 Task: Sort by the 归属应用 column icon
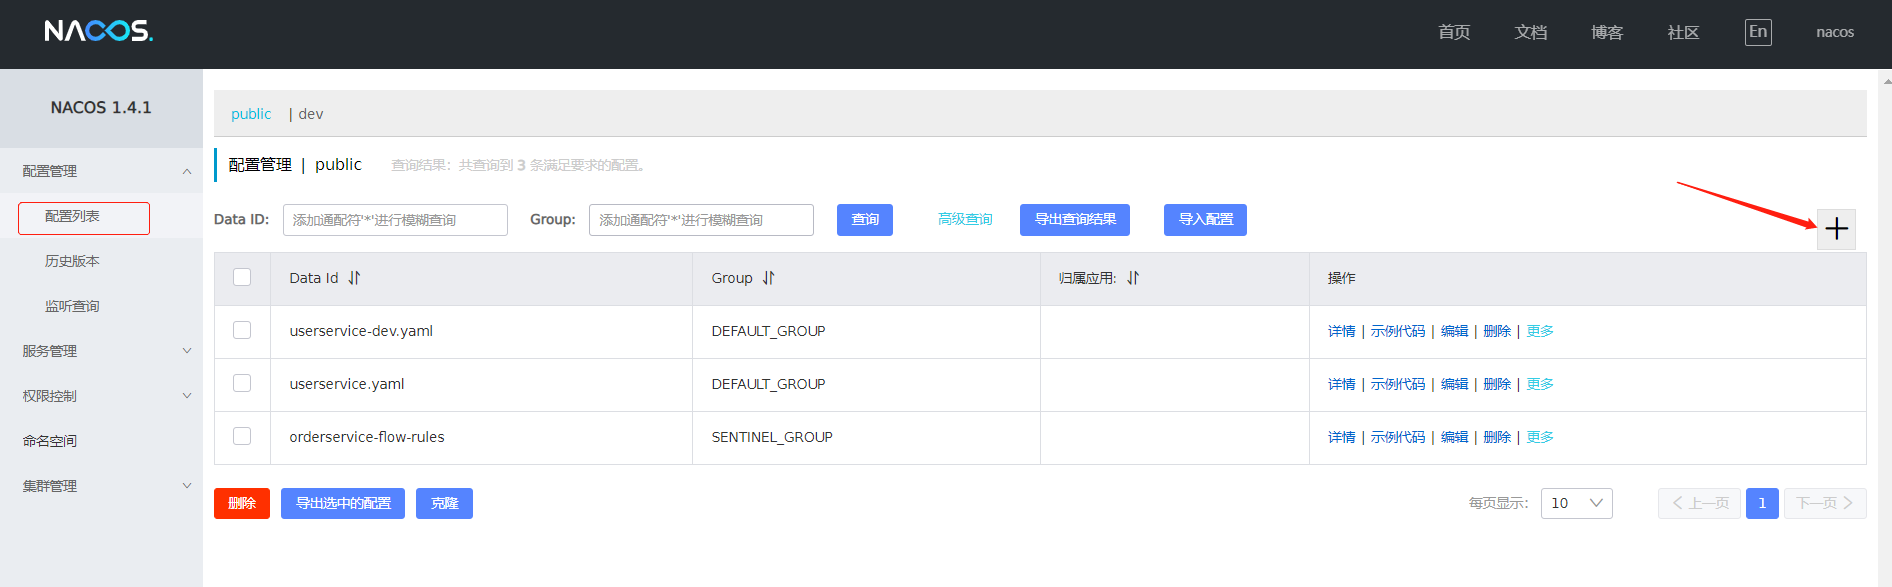pyautogui.click(x=1132, y=278)
